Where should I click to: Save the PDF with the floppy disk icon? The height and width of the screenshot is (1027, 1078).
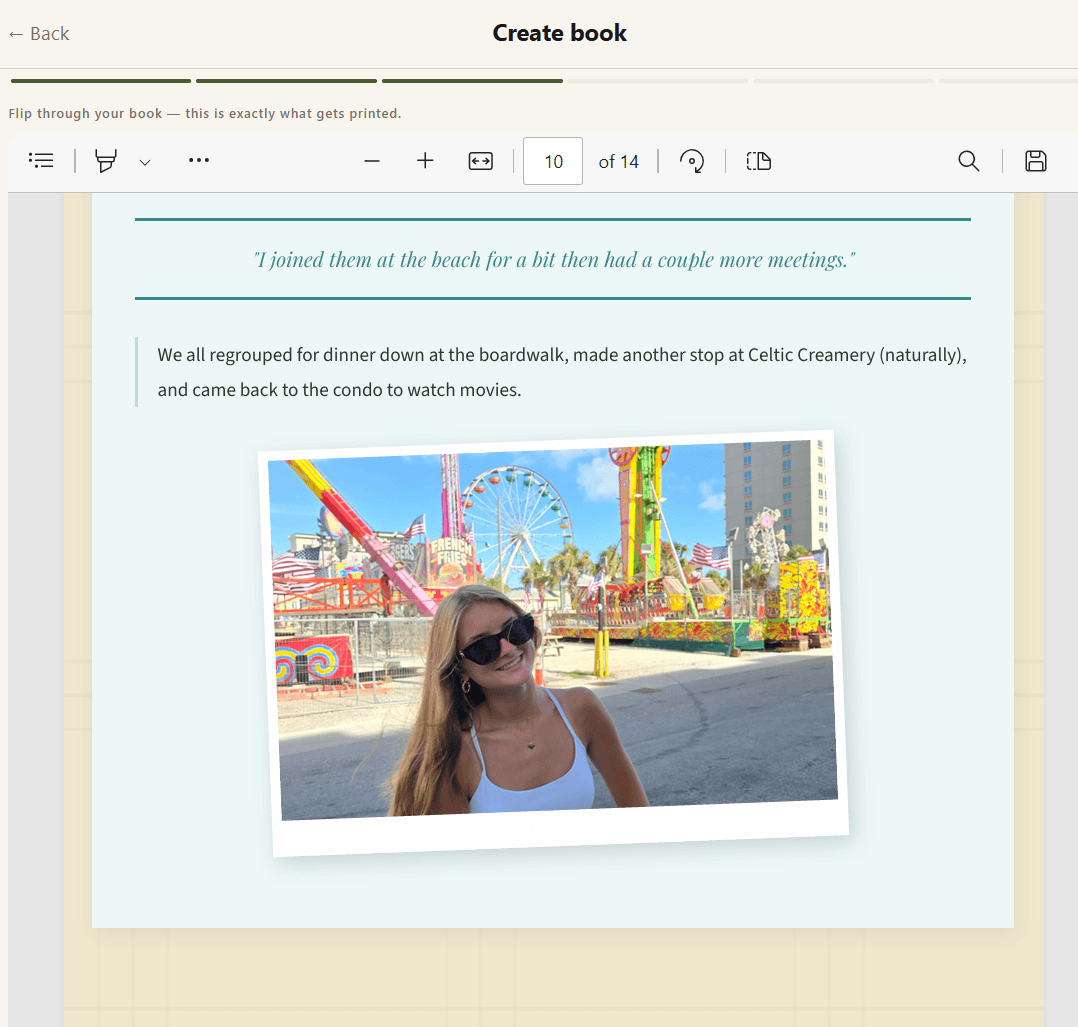pos(1035,161)
